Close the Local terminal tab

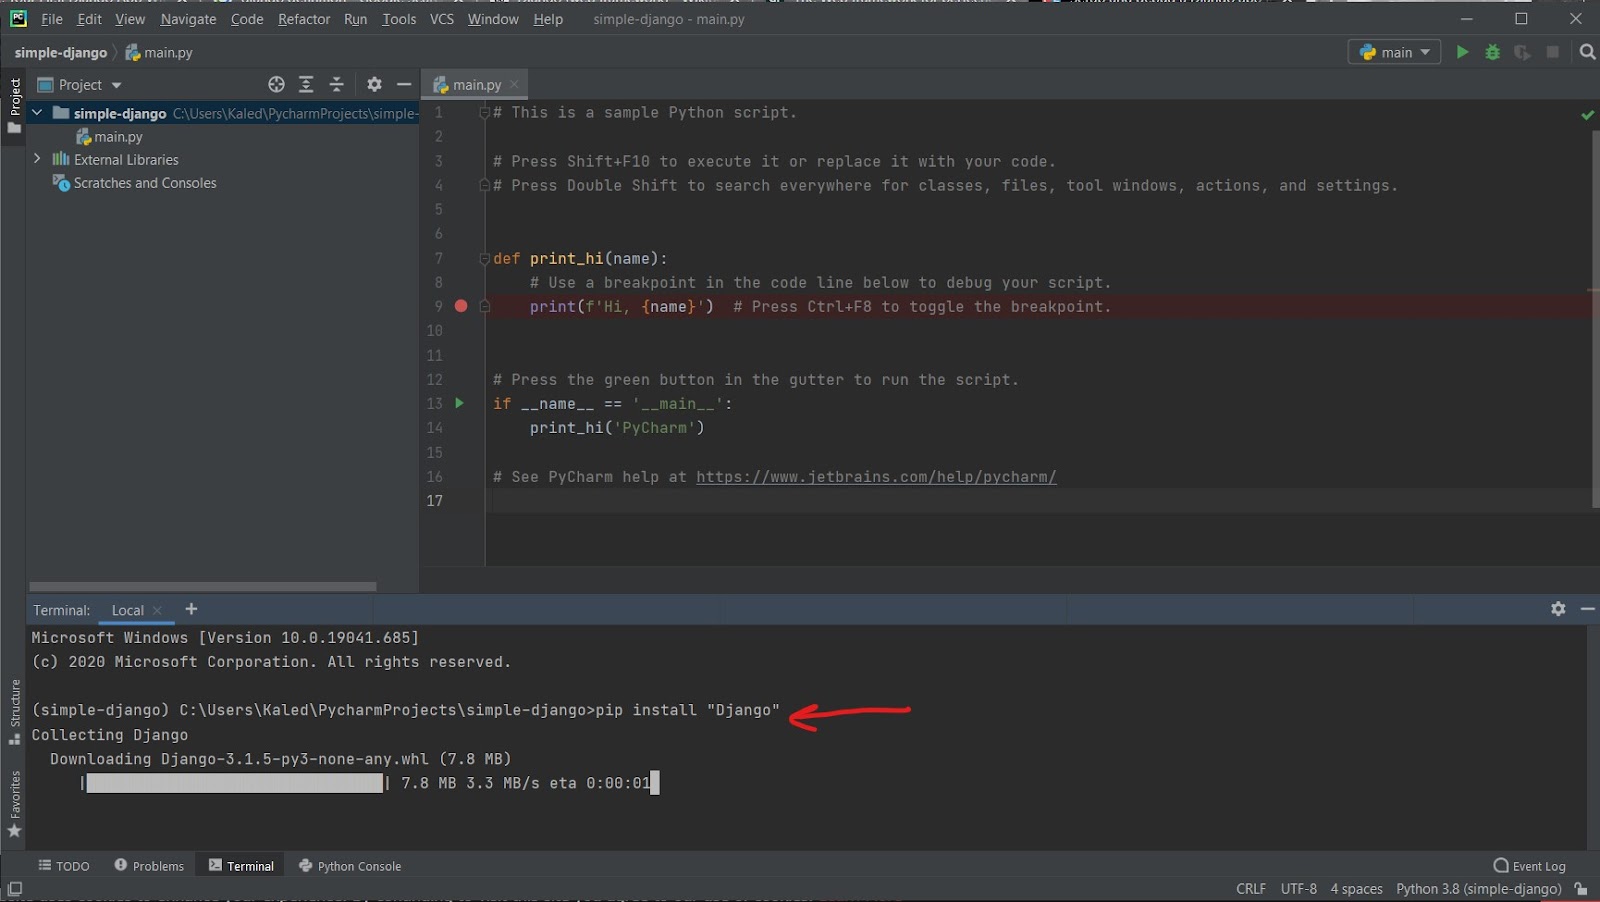pos(157,610)
